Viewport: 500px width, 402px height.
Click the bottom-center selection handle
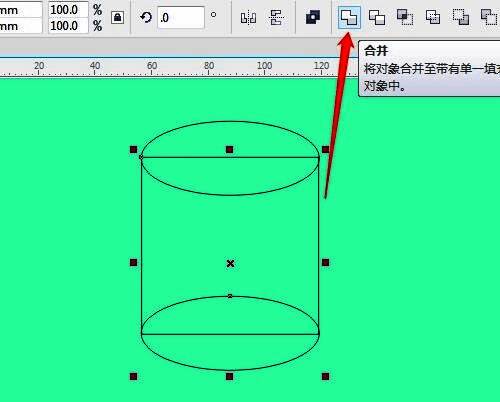pyautogui.click(x=229, y=377)
